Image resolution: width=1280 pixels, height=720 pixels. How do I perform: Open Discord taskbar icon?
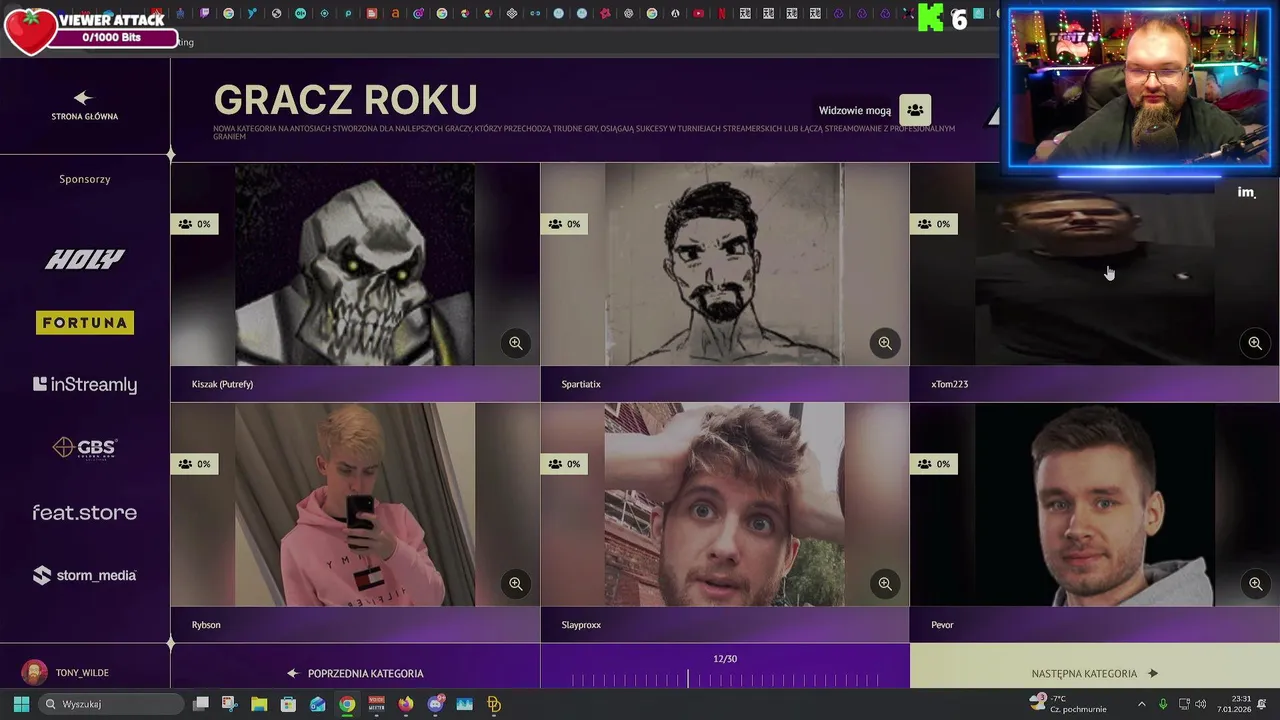(435, 704)
